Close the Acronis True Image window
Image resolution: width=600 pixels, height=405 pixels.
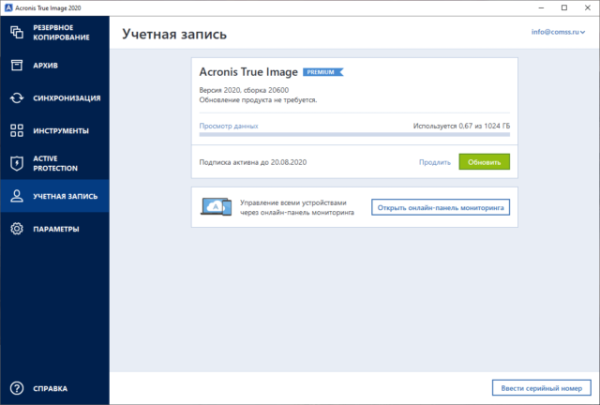[587, 8]
